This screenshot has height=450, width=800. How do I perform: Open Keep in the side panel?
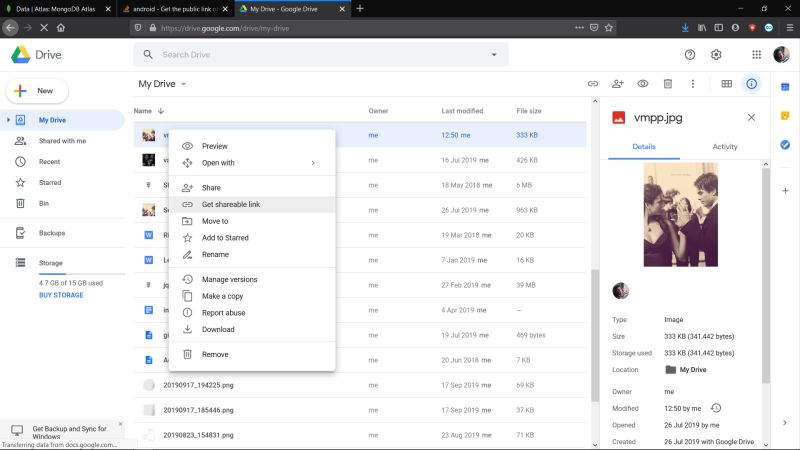point(785,116)
